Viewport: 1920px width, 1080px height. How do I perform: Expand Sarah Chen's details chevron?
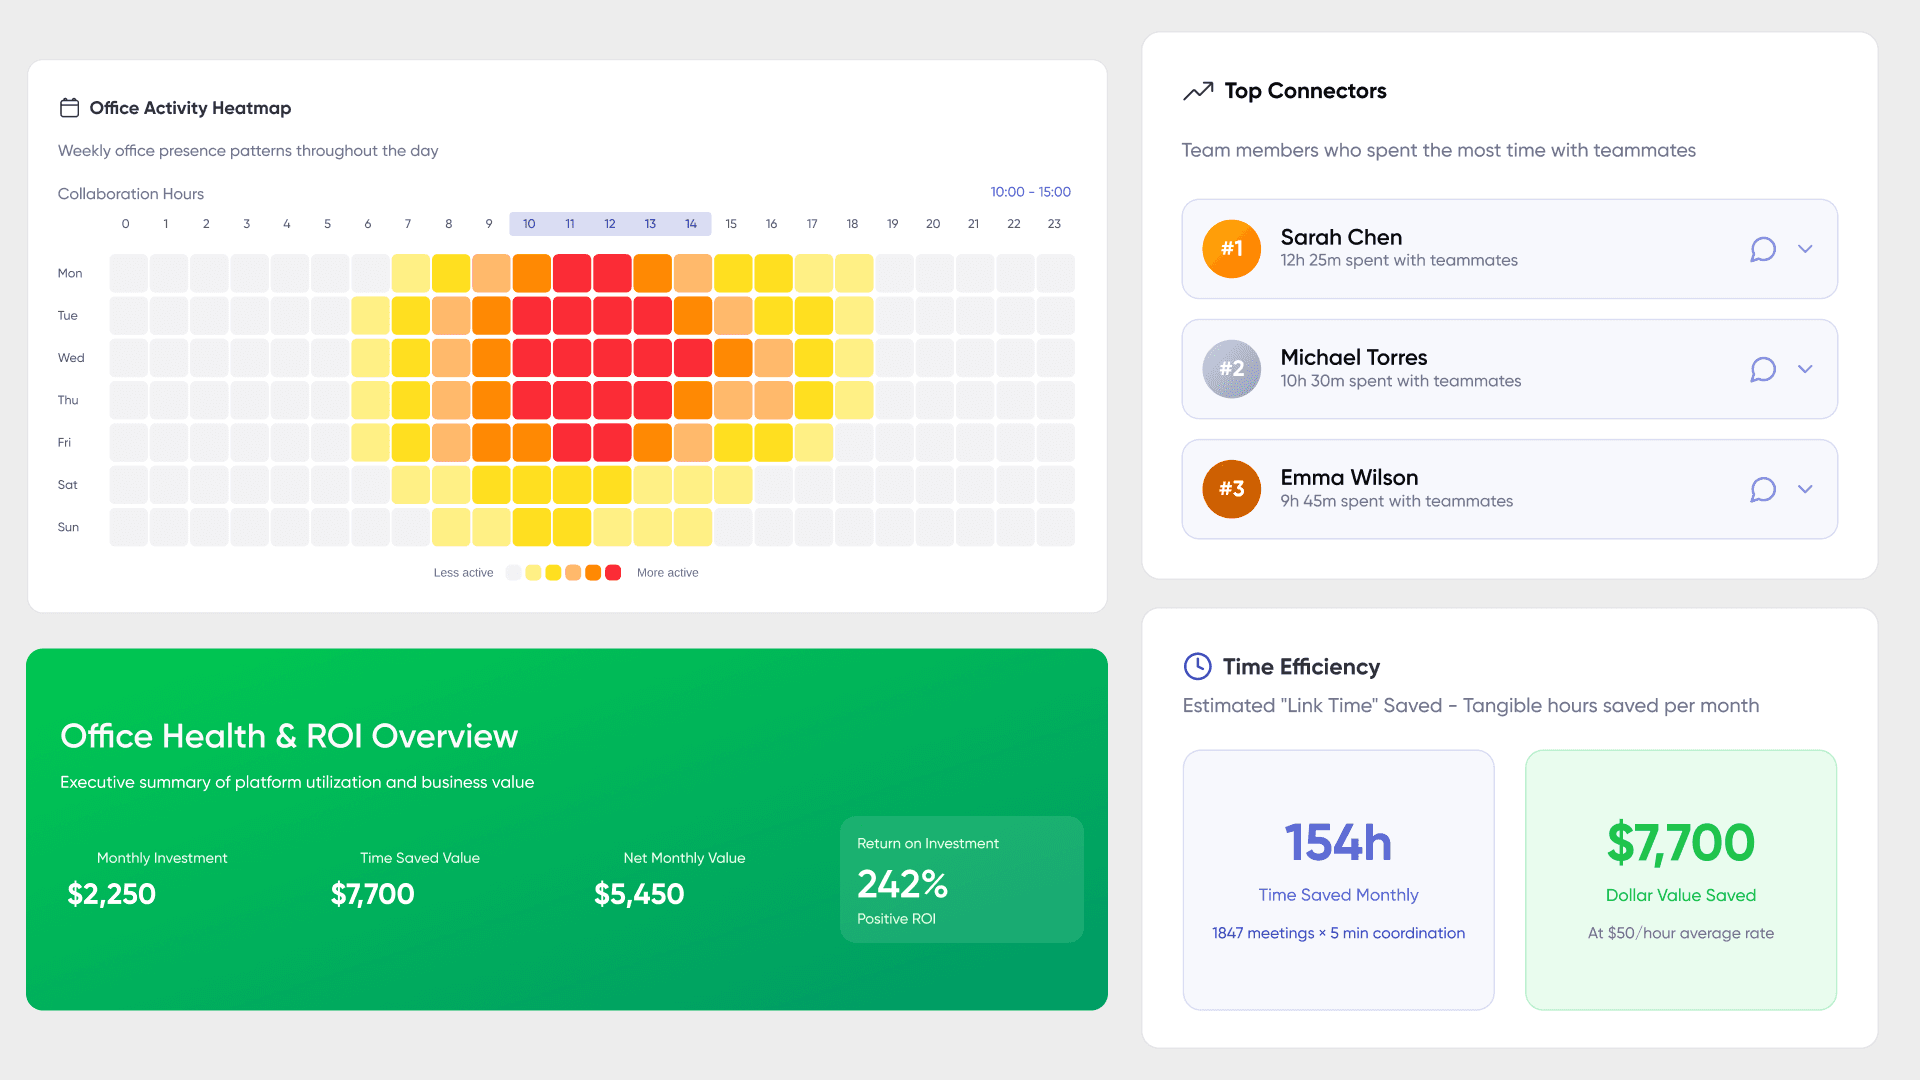1805,249
